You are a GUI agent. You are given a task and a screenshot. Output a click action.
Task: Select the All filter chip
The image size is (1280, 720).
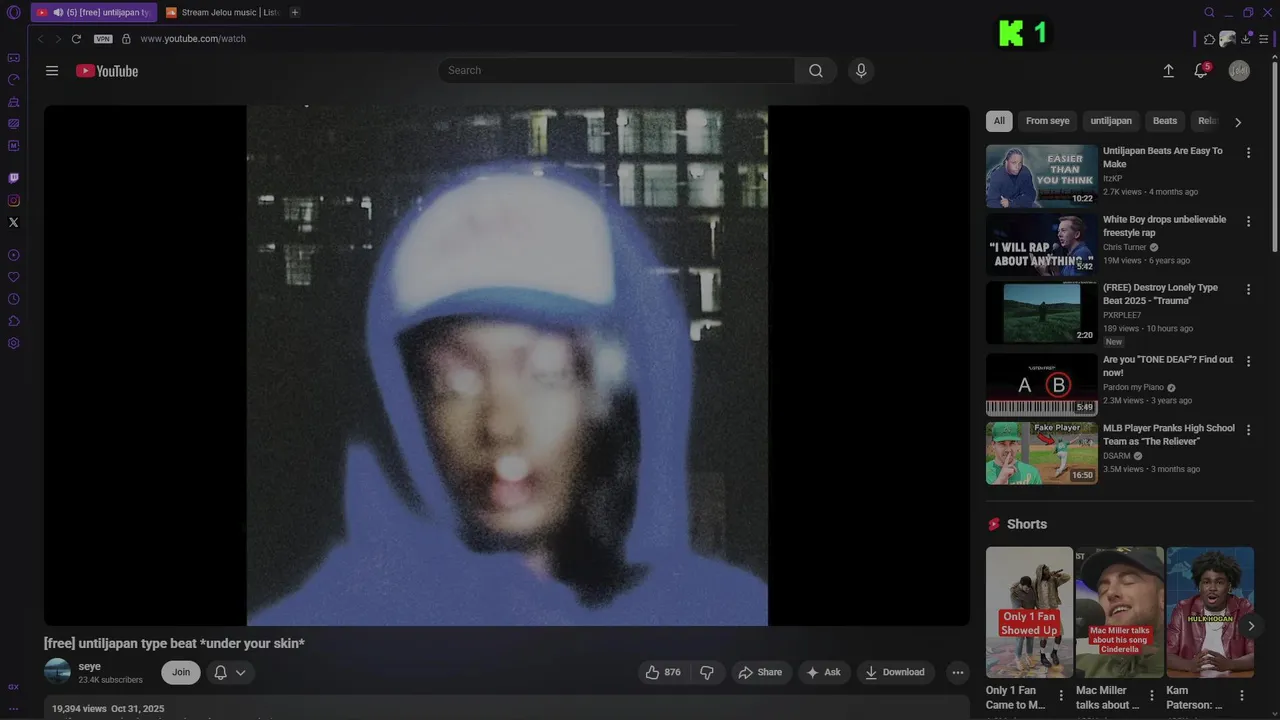tap(999, 121)
